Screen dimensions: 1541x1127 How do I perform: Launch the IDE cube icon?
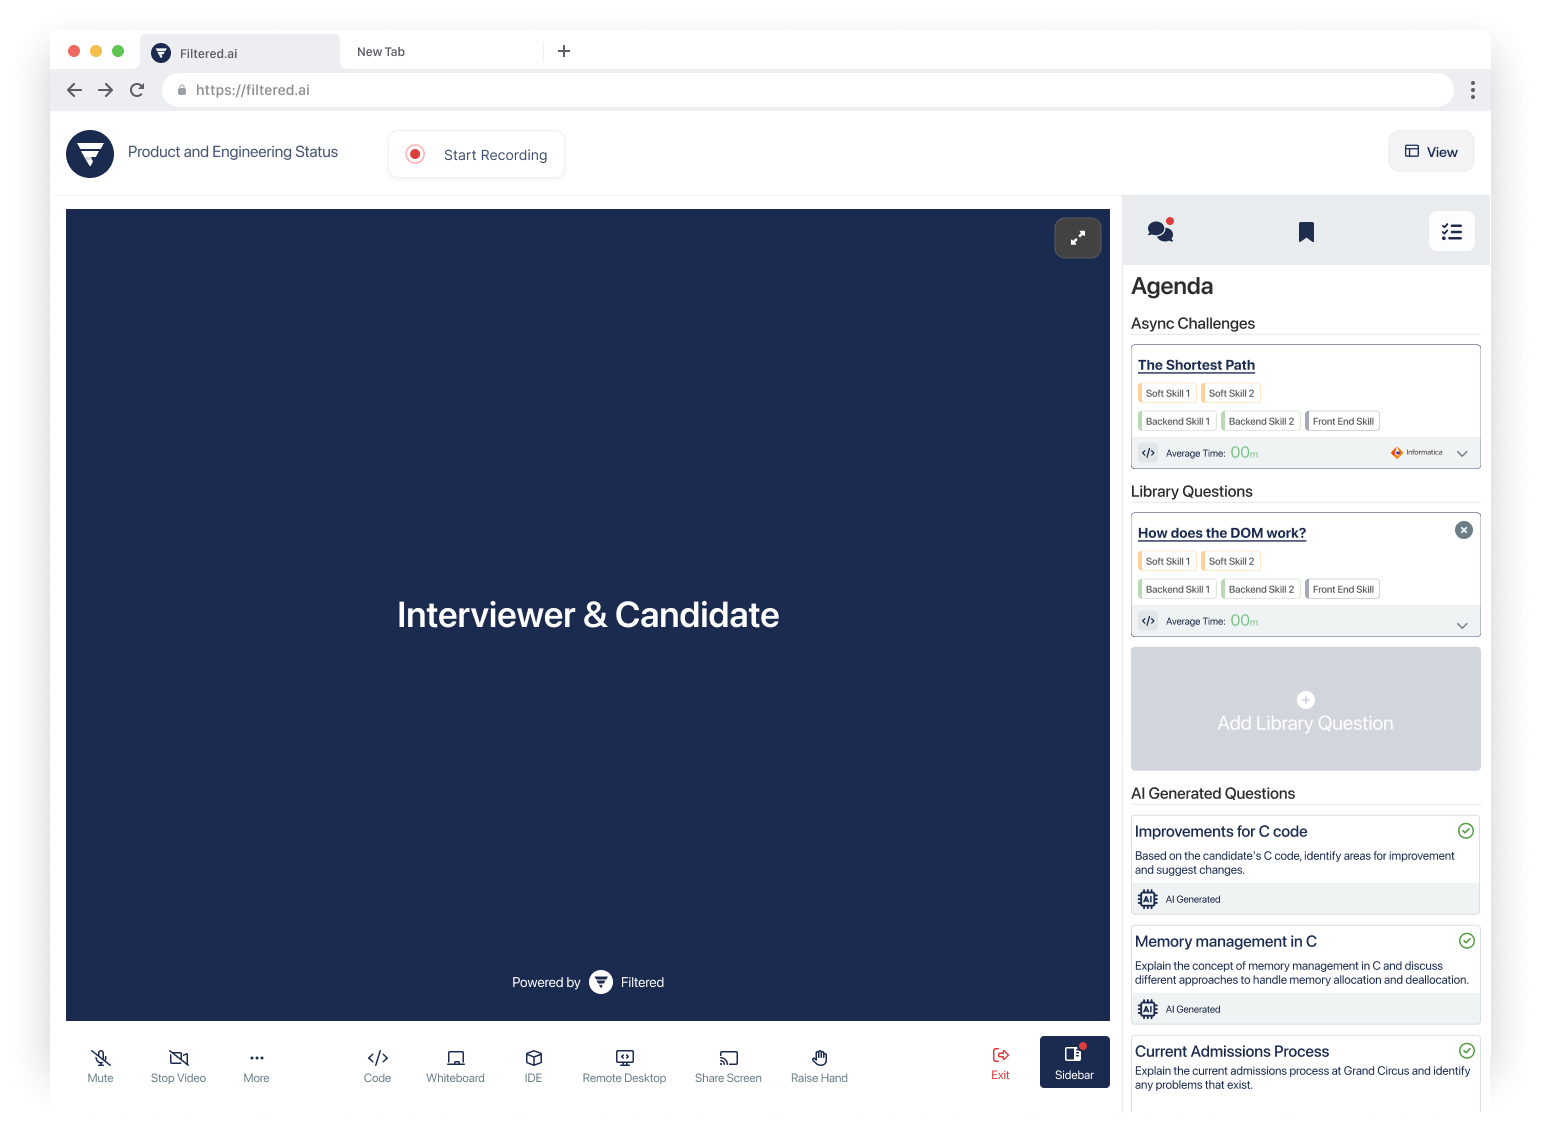coord(533,1065)
